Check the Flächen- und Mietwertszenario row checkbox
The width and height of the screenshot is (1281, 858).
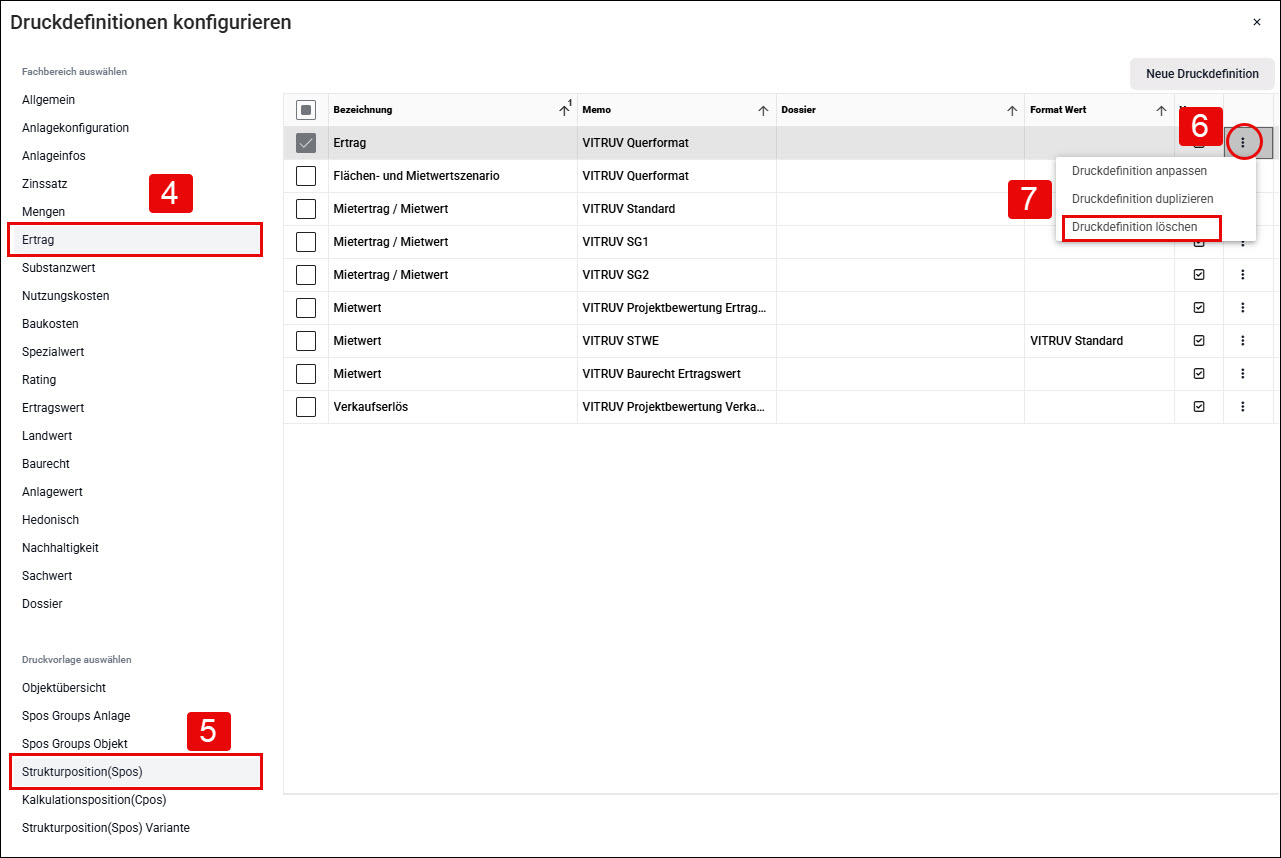[306, 176]
